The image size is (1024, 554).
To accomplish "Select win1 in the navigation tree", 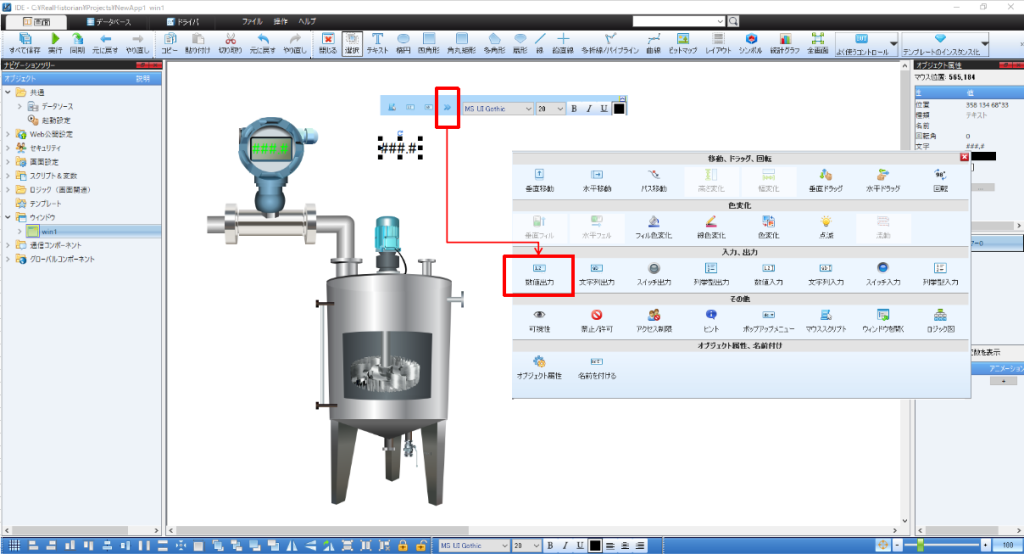I will pyautogui.click(x=49, y=231).
